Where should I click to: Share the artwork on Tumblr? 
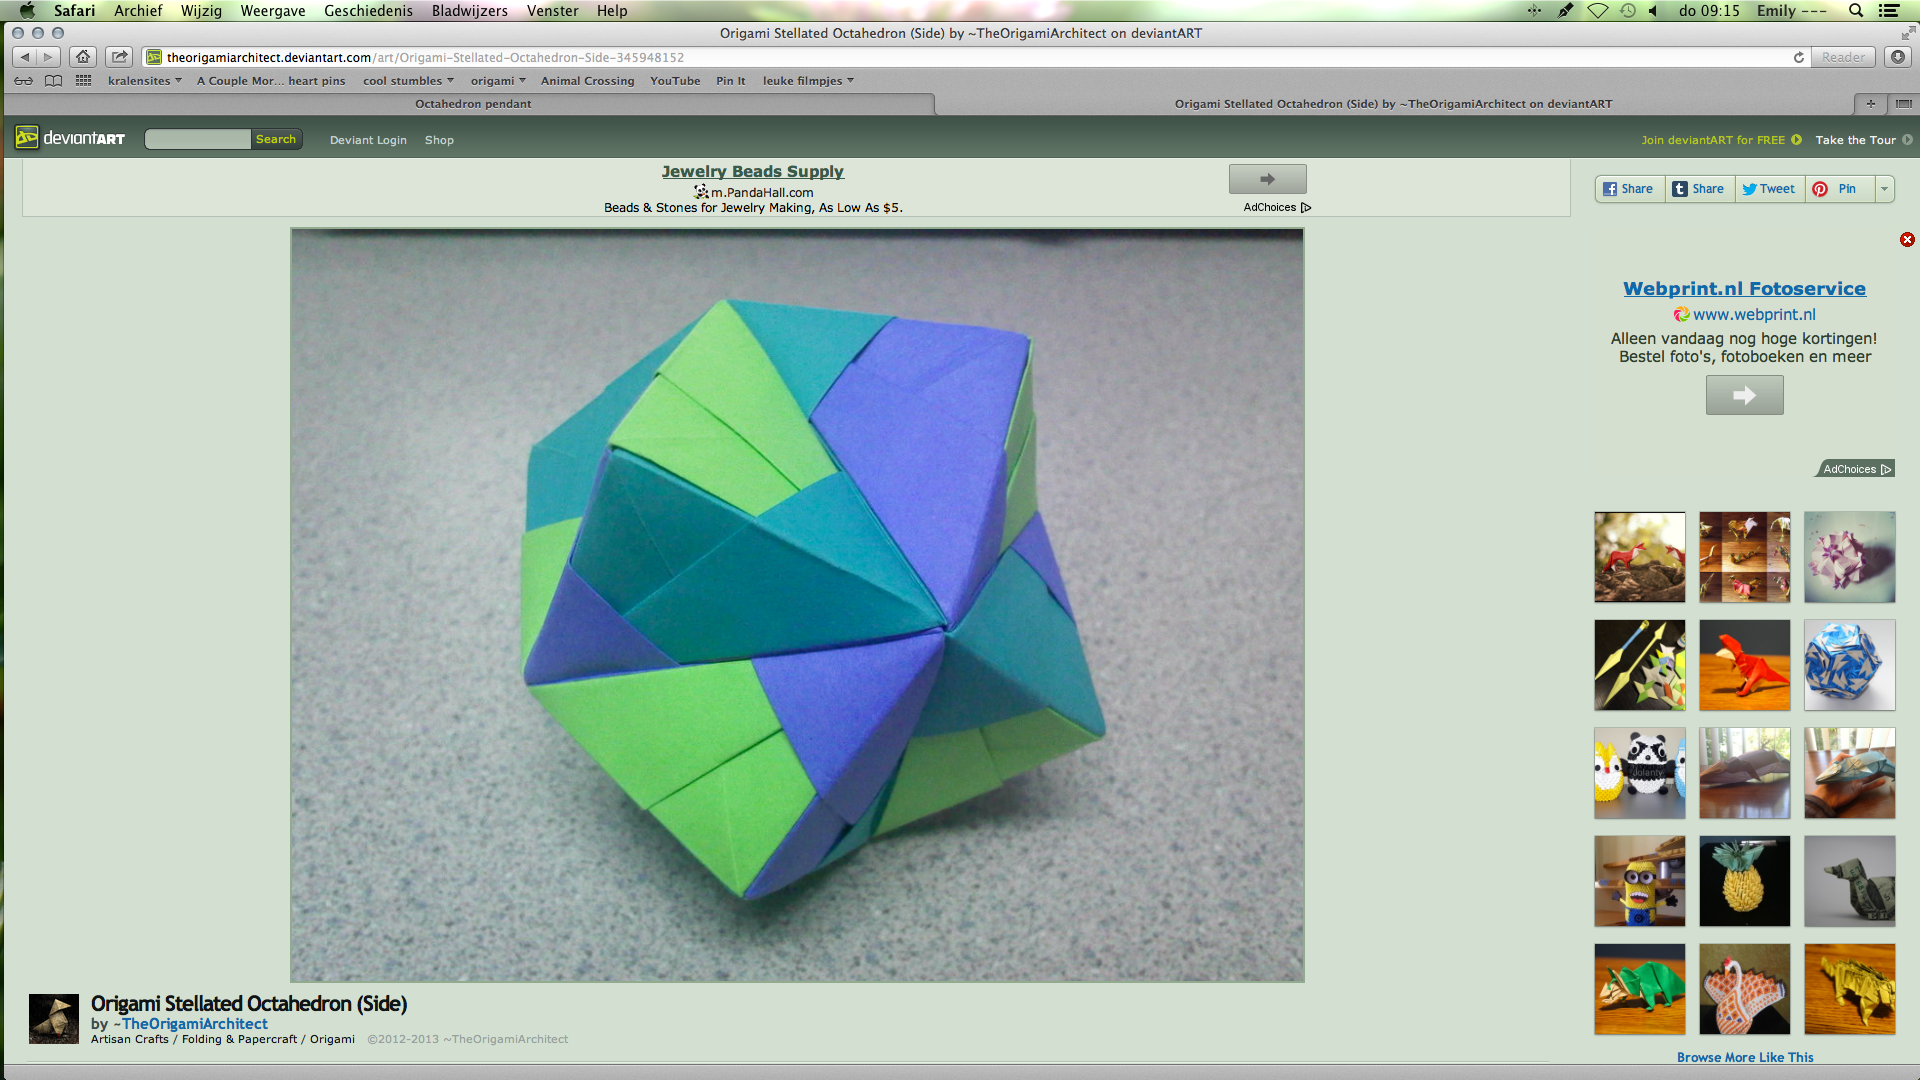click(x=1699, y=188)
